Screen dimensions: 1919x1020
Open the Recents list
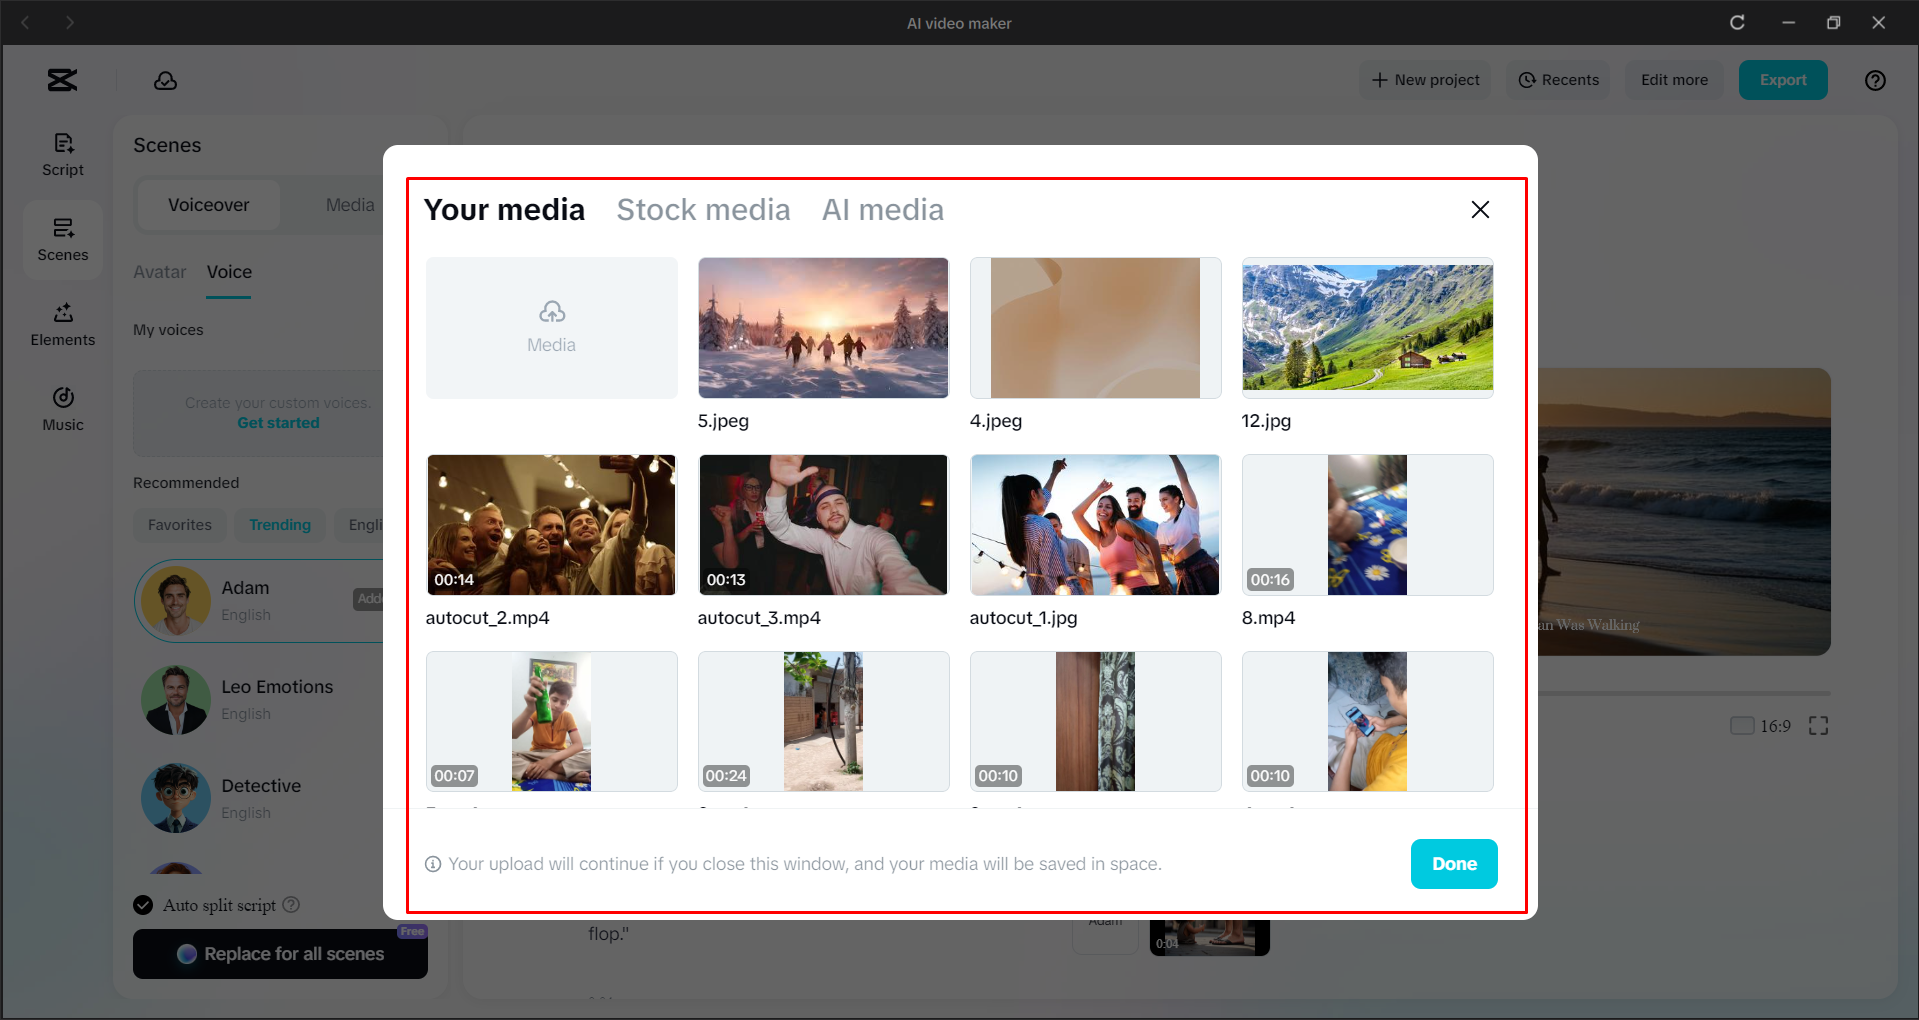tap(1559, 80)
